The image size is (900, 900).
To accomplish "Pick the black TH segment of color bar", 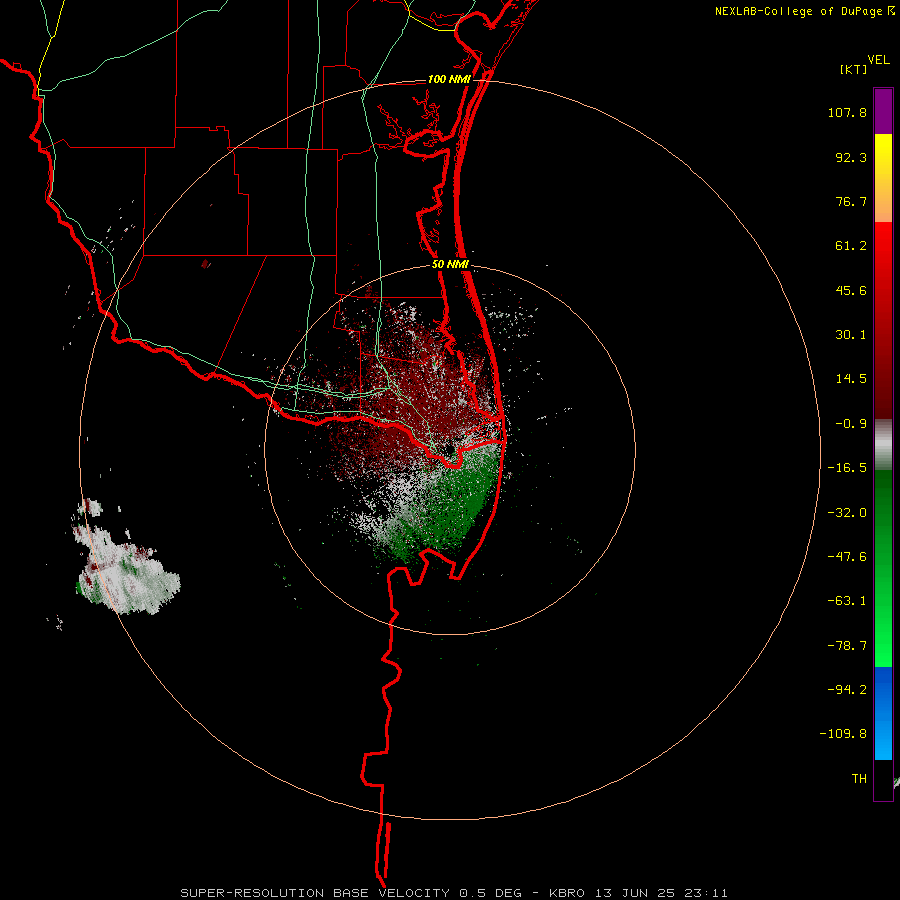I will pos(883,779).
